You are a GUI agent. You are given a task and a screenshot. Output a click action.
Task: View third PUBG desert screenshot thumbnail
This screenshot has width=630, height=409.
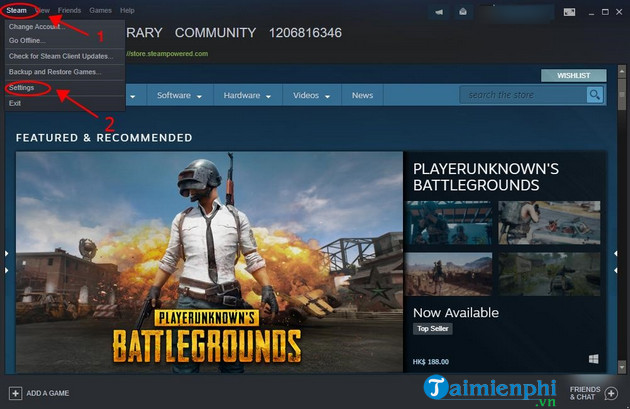click(x=449, y=274)
